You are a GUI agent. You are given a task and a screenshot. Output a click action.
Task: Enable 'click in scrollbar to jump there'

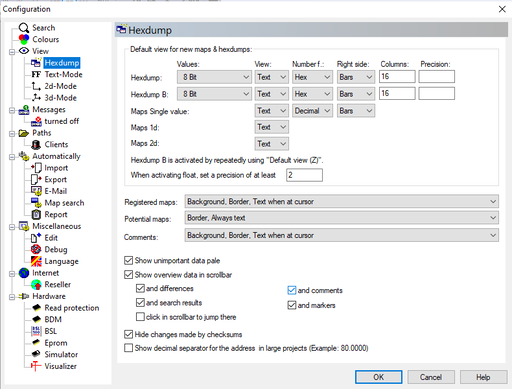click(140, 317)
